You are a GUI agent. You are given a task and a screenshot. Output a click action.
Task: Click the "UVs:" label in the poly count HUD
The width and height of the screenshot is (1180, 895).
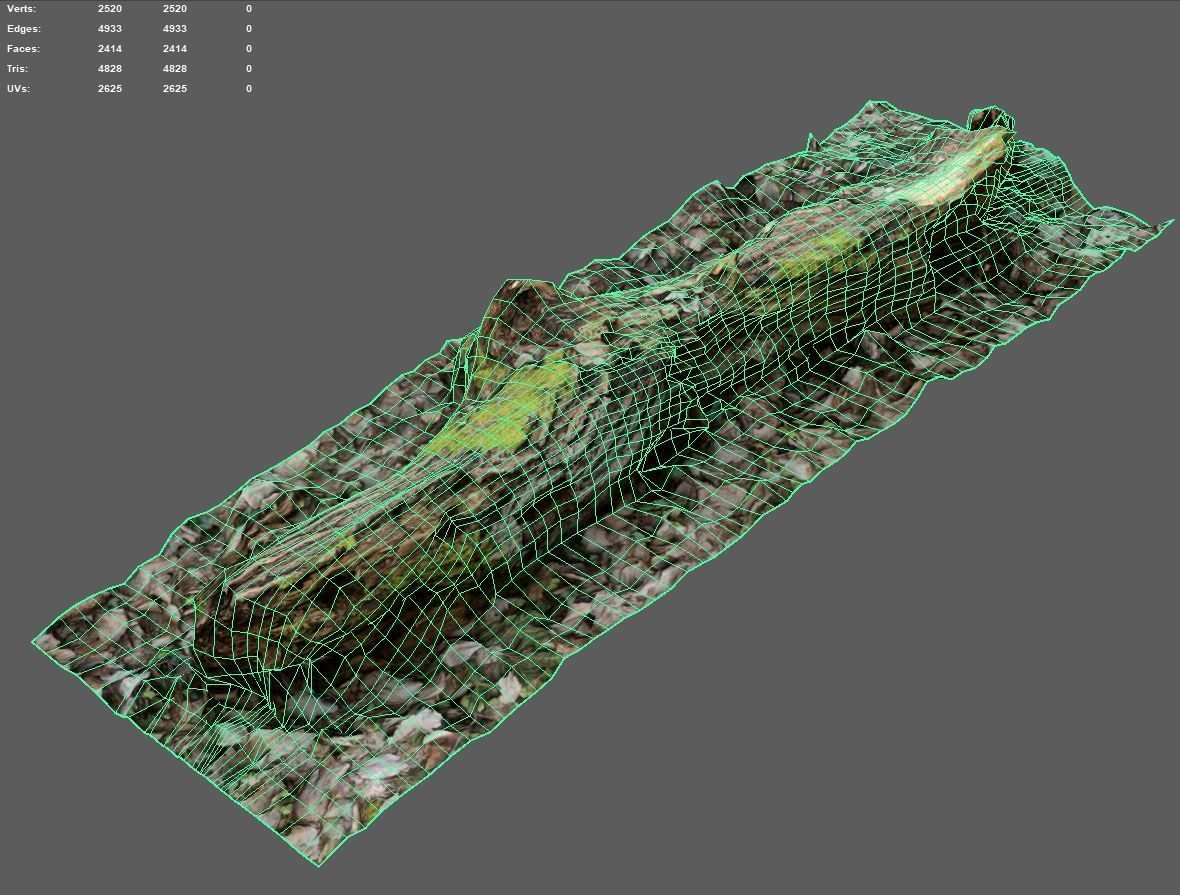pyautogui.click(x=19, y=89)
